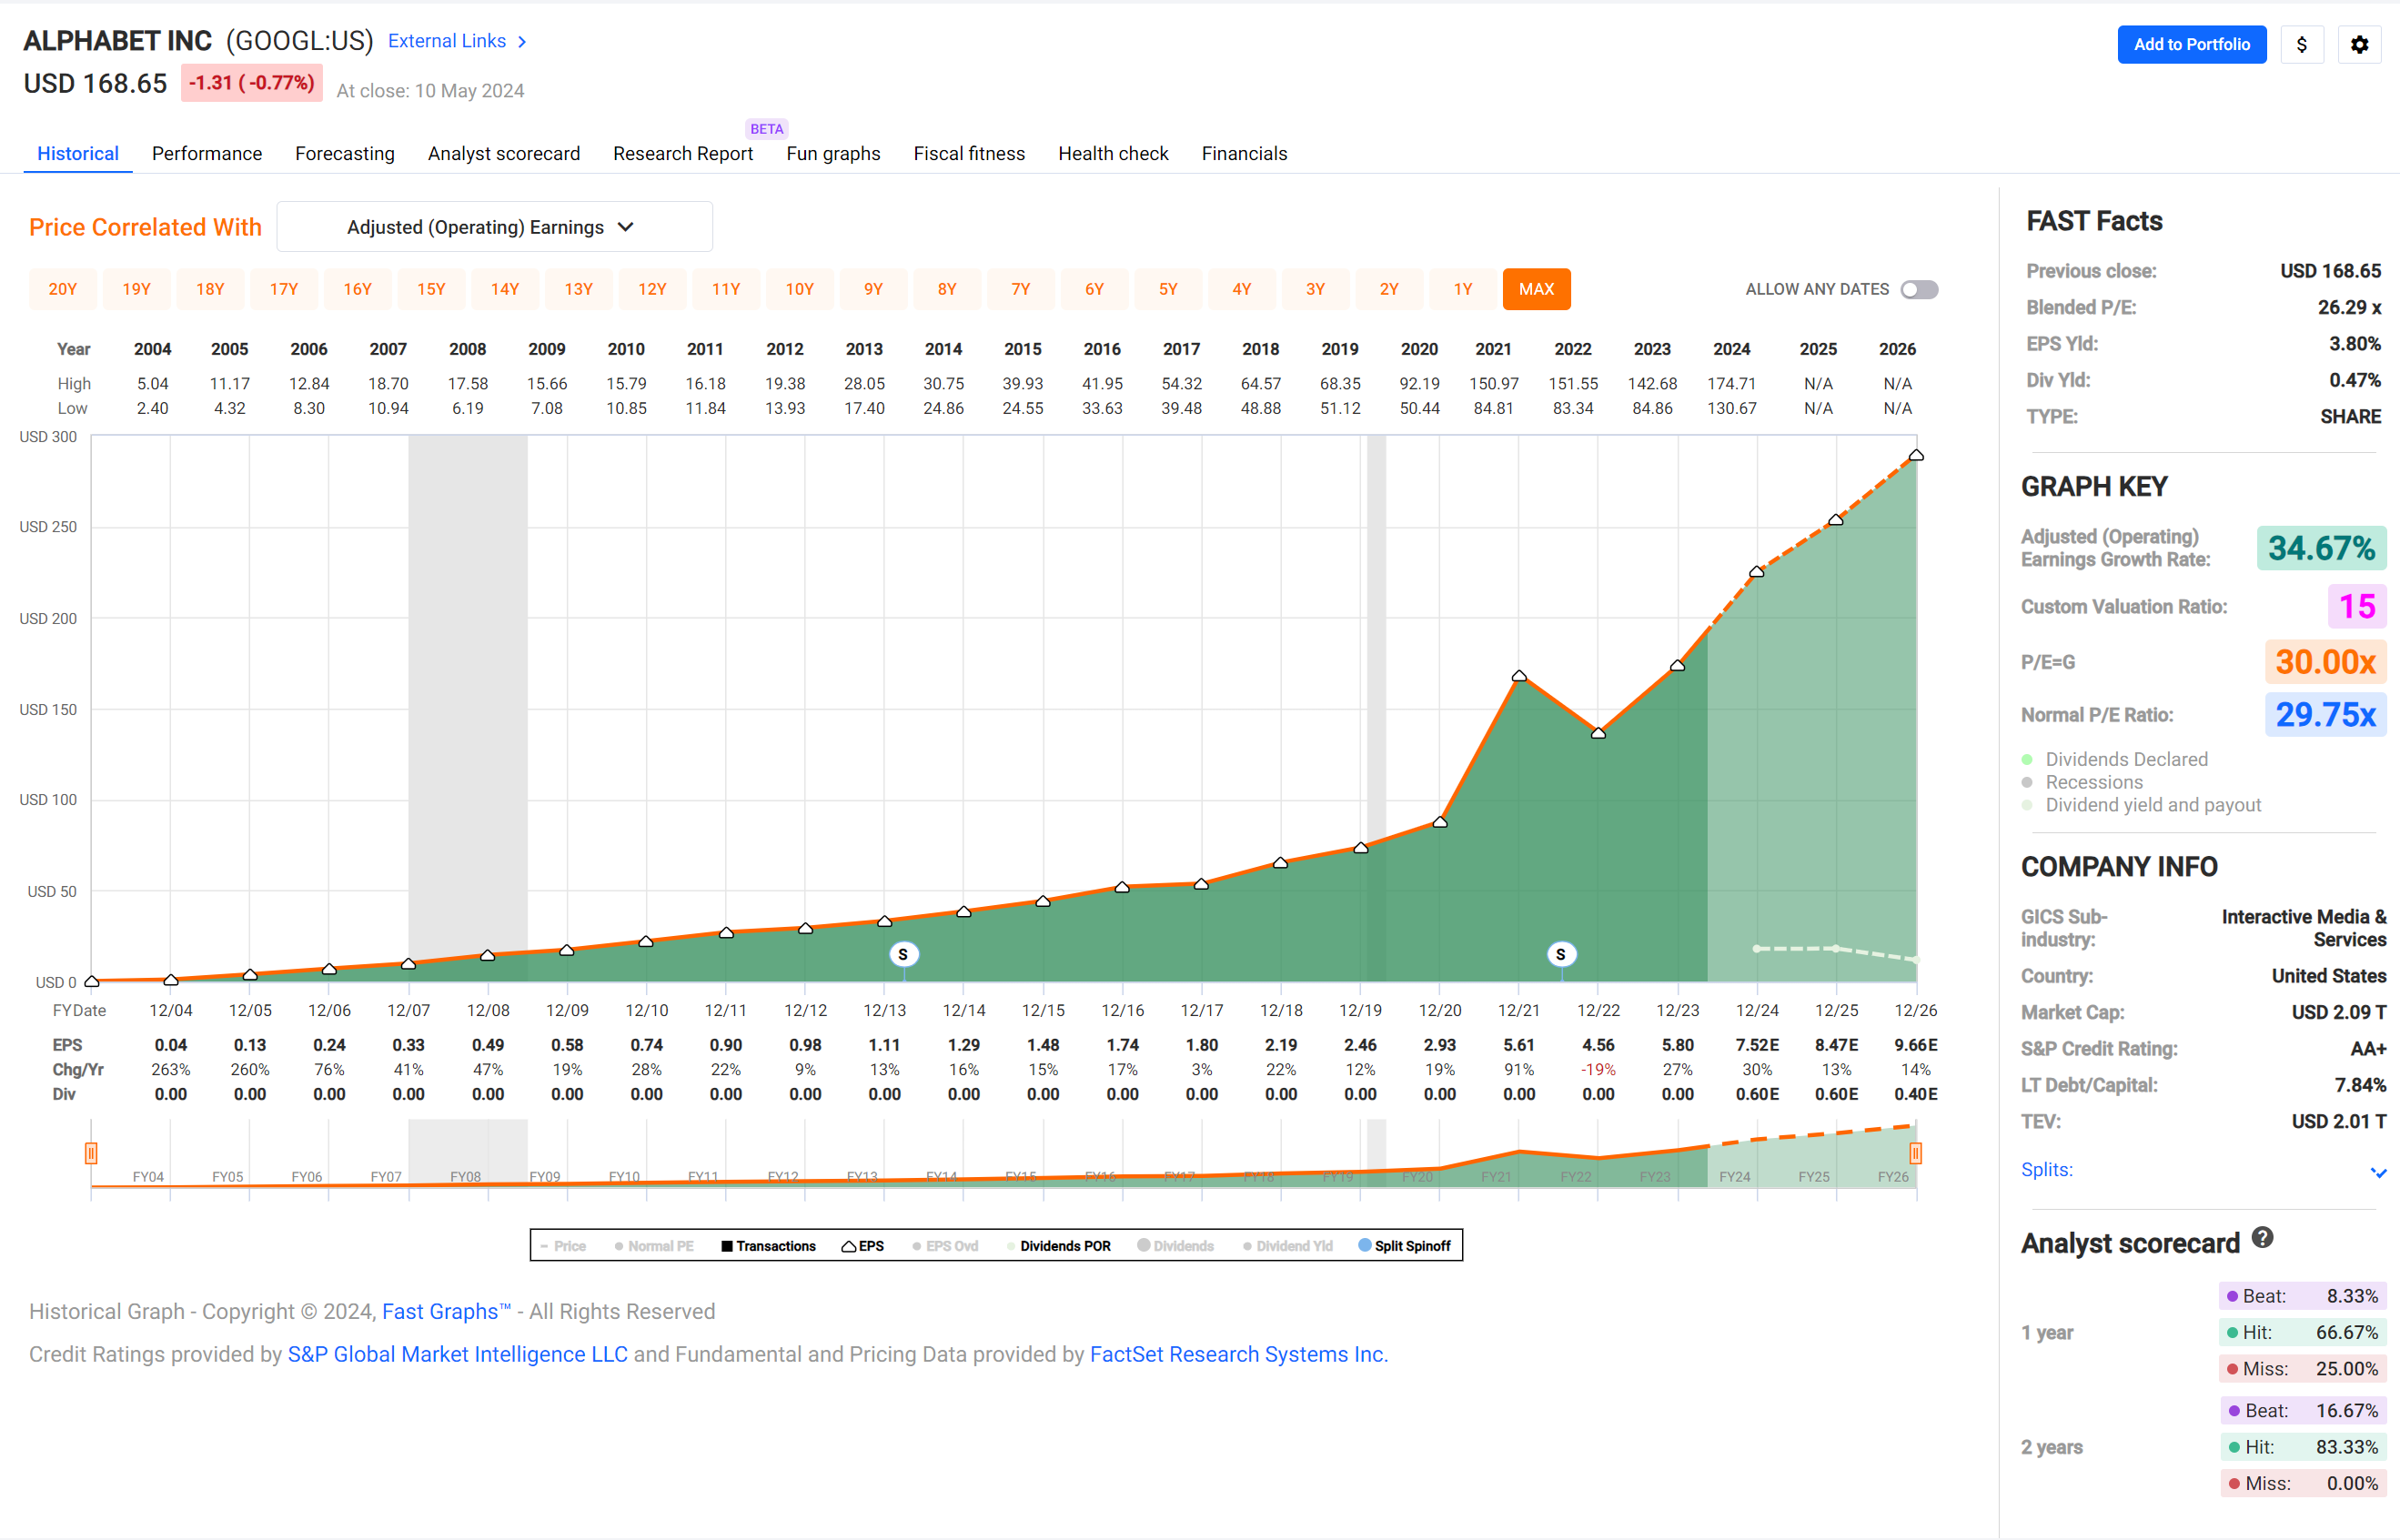Toggle EPS series in chart legend
The image size is (2400, 1540).
coord(863,1246)
